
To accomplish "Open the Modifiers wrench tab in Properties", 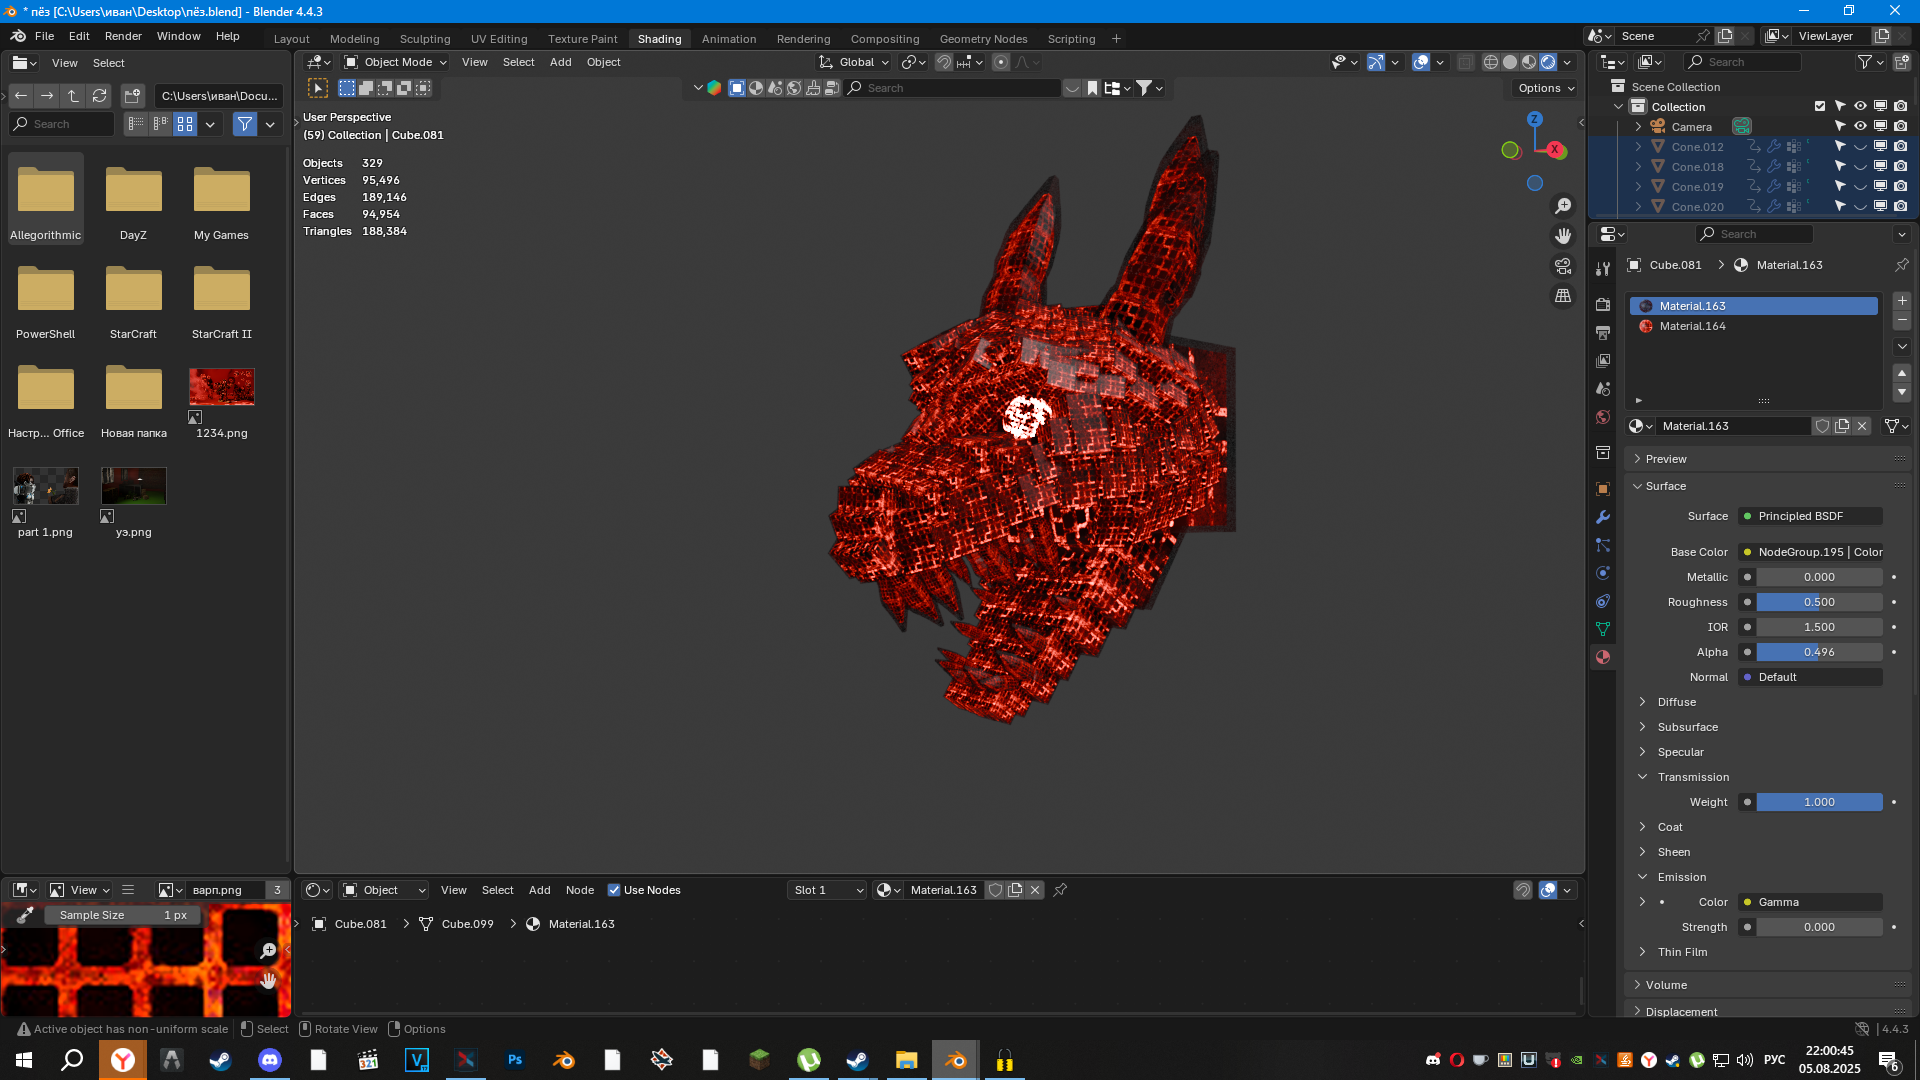I will coord(1603,517).
